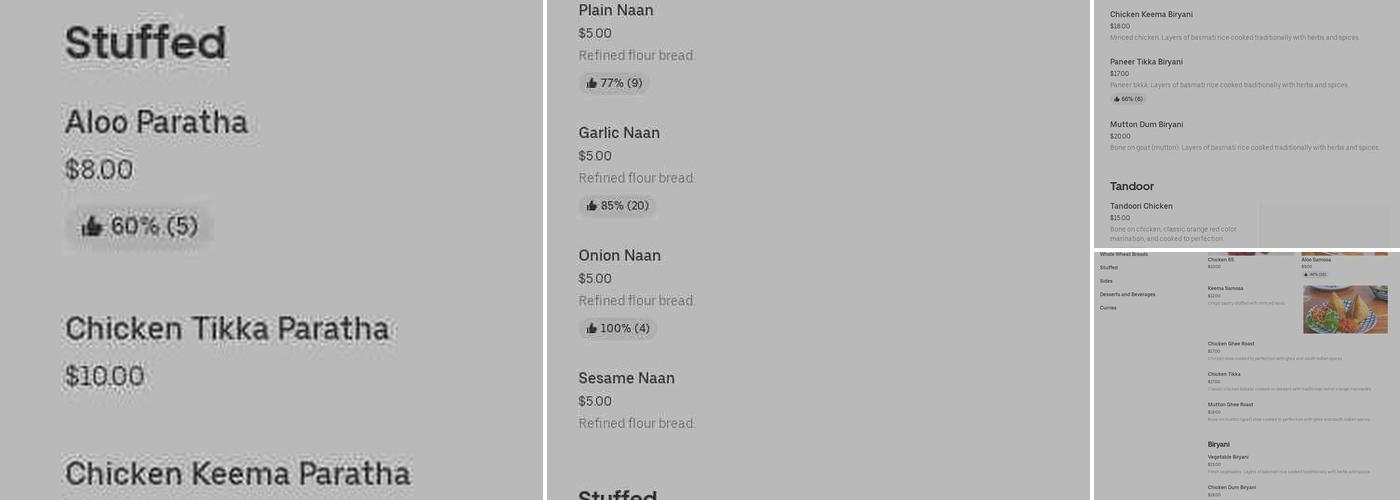The height and width of the screenshot is (500, 1400).
Task: Select Sides in the category sidebar
Action: click(x=1106, y=281)
